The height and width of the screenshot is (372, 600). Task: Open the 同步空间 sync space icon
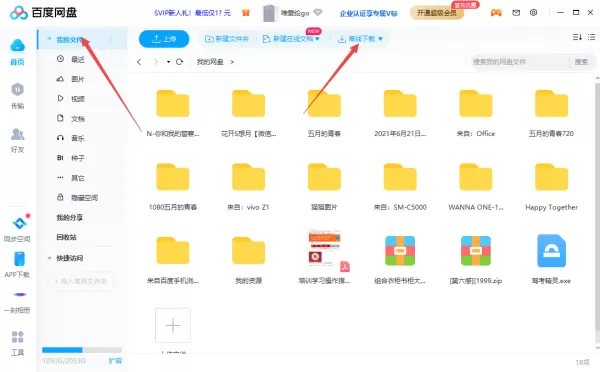click(19, 223)
